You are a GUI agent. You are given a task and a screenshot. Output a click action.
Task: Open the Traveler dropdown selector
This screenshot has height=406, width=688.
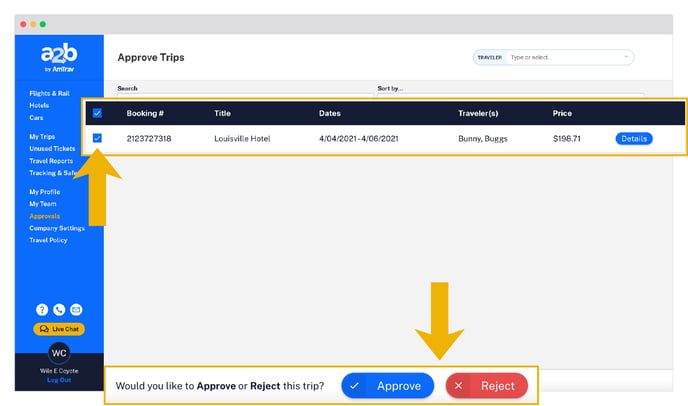(568, 57)
